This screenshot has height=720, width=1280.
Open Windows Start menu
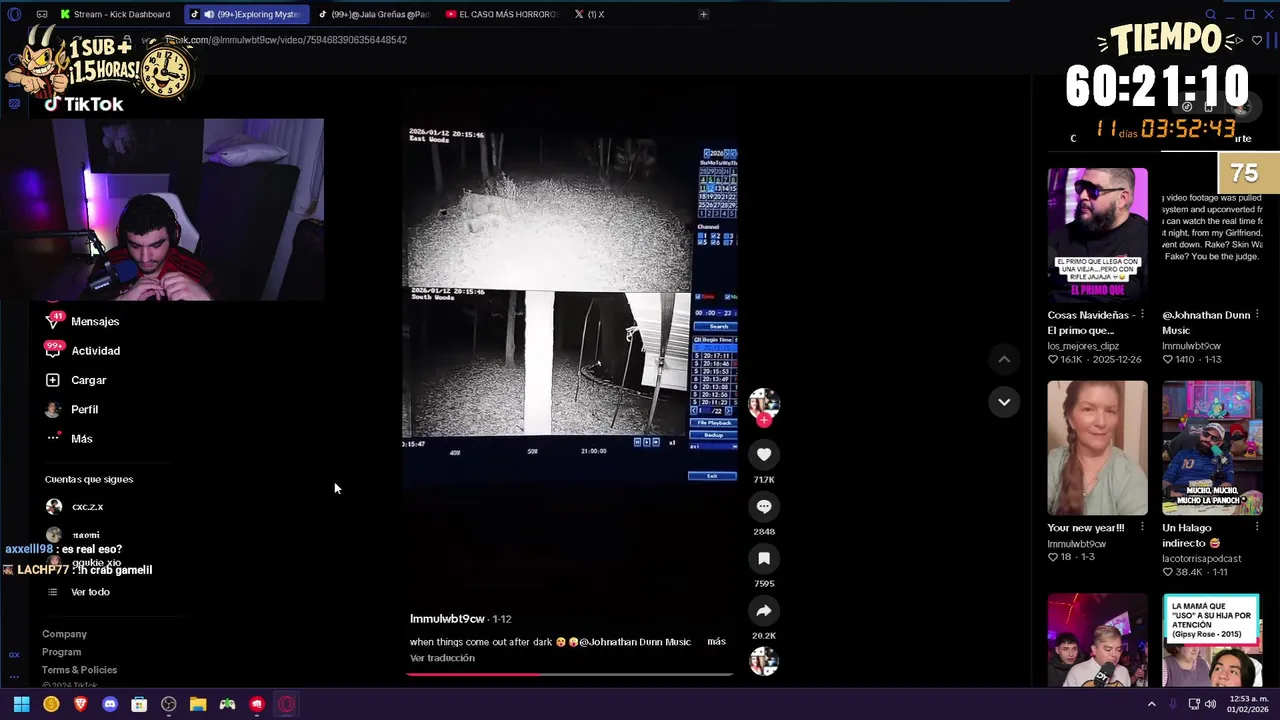[x=21, y=704]
